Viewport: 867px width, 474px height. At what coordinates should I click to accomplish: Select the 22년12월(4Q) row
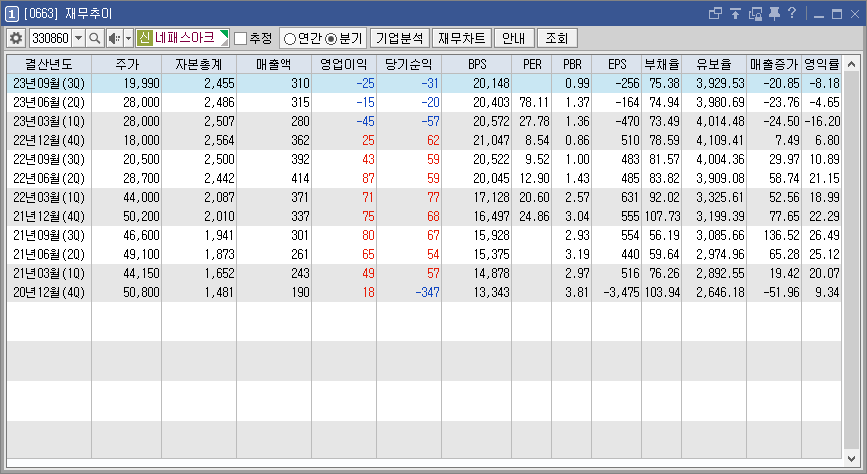(424, 140)
